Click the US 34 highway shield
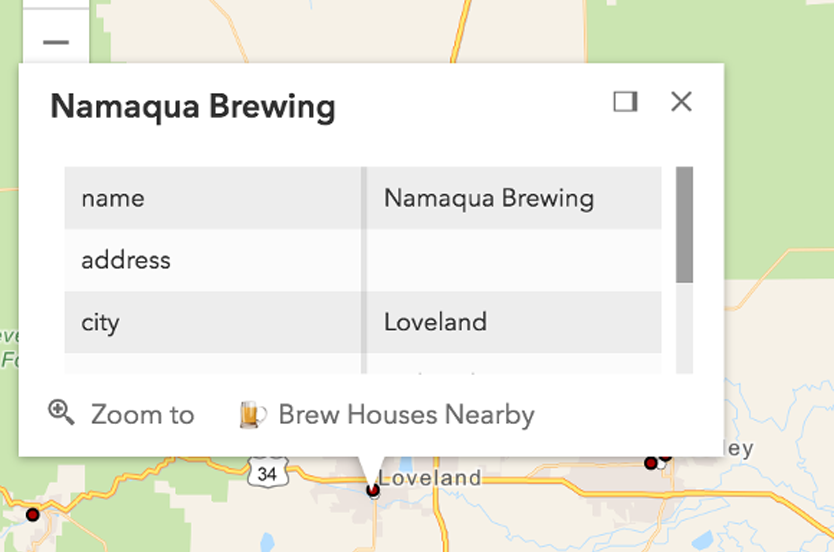The image size is (834, 552). 268,472
